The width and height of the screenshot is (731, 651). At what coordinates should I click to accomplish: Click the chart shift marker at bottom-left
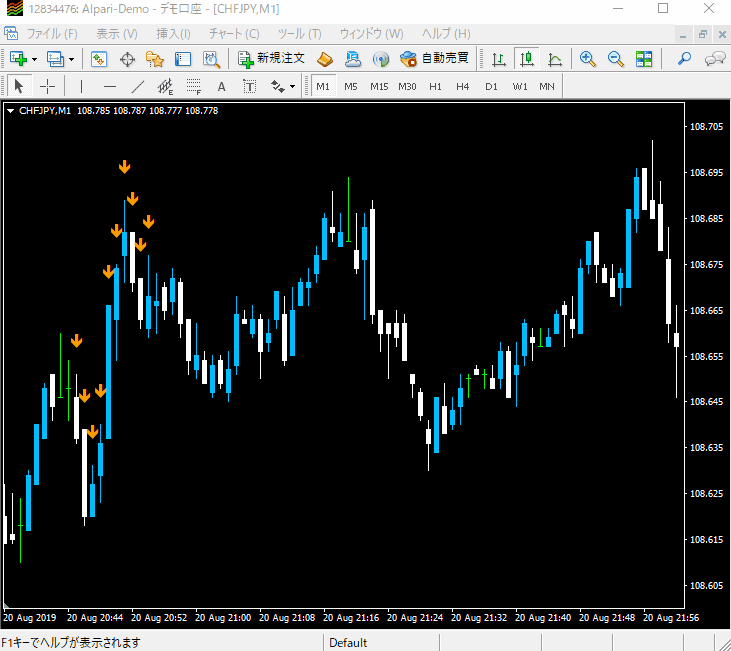tap(6, 606)
